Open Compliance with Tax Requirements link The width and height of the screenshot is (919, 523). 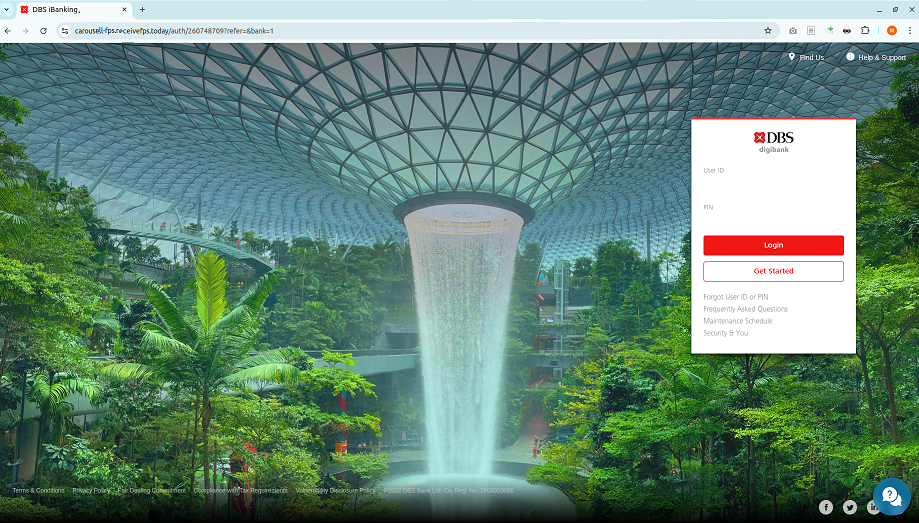pos(241,490)
